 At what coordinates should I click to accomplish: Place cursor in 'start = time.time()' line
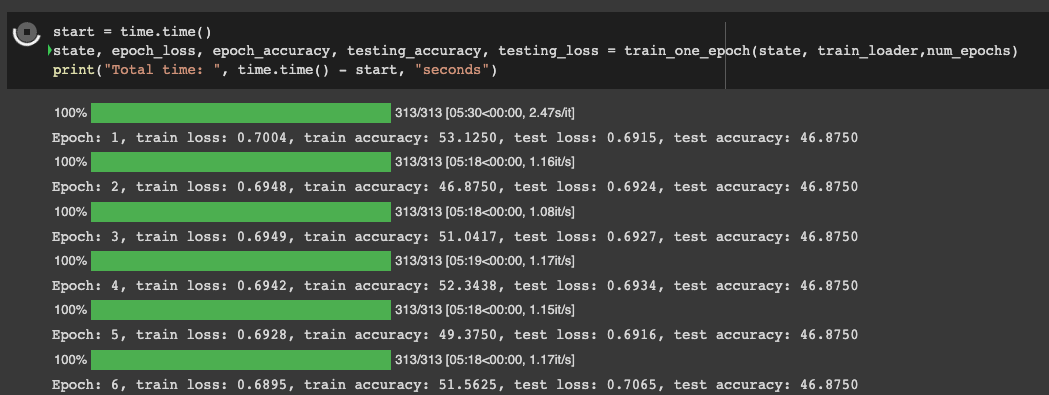click(x=132, y=31)
